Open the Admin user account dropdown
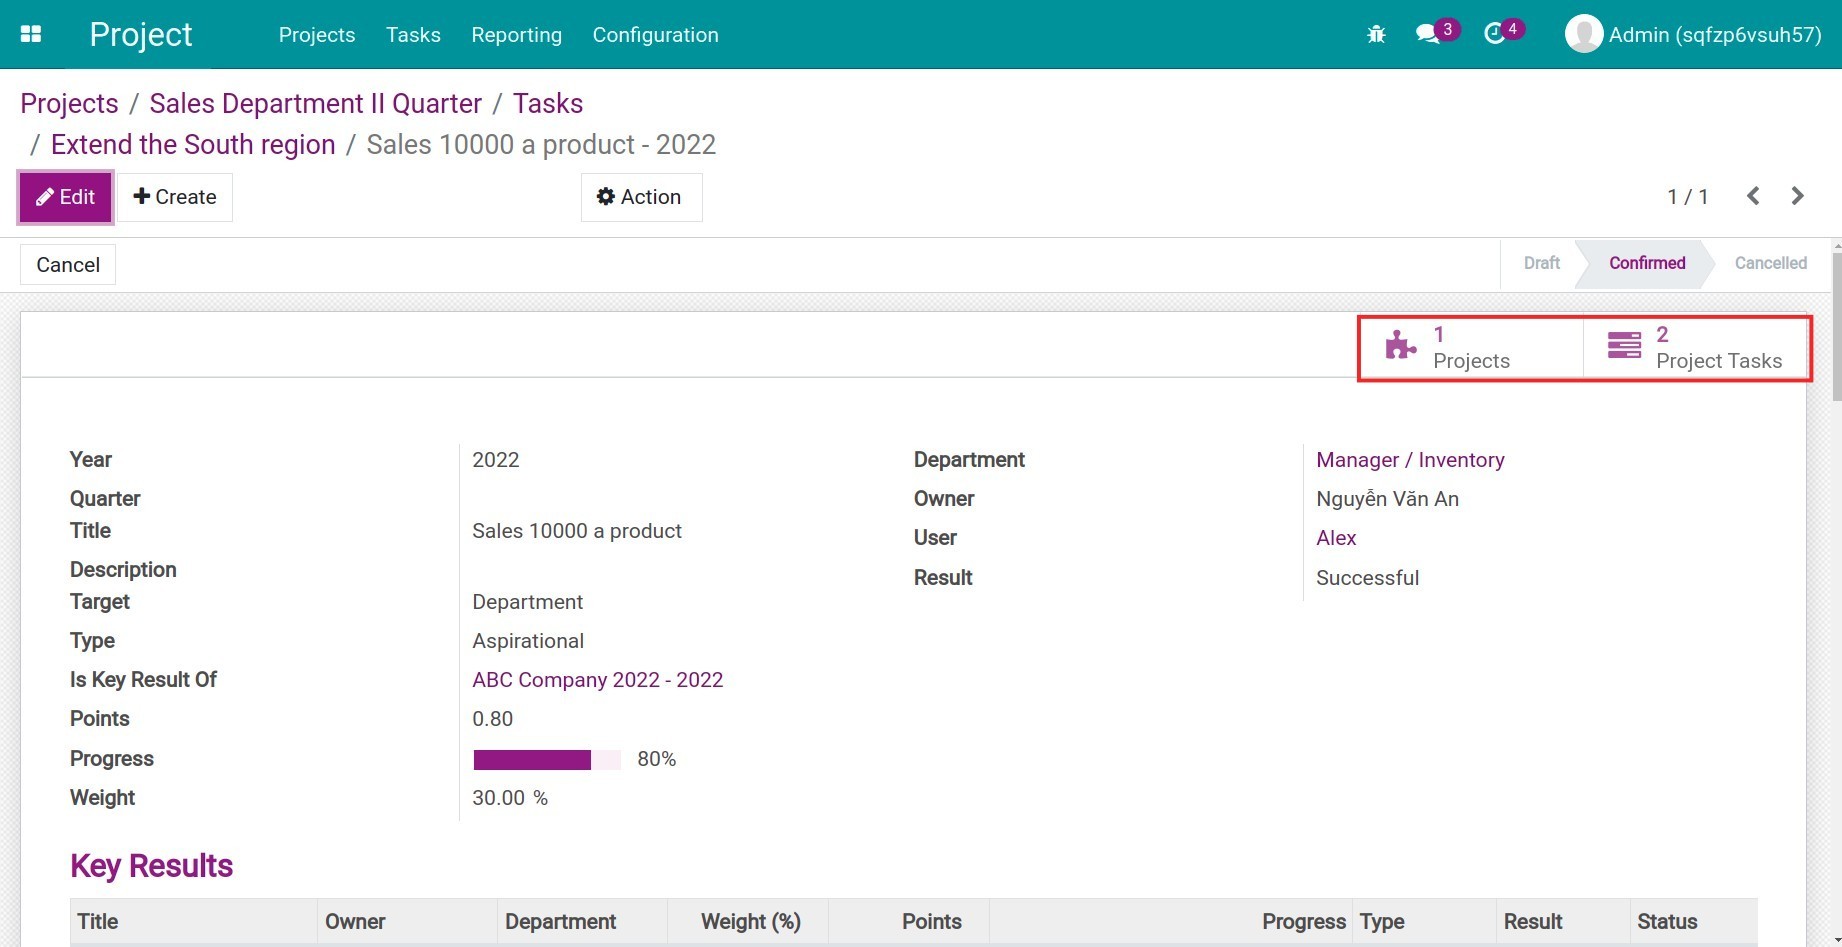The image size is (1842, 947). click(x=1692, y=33)
